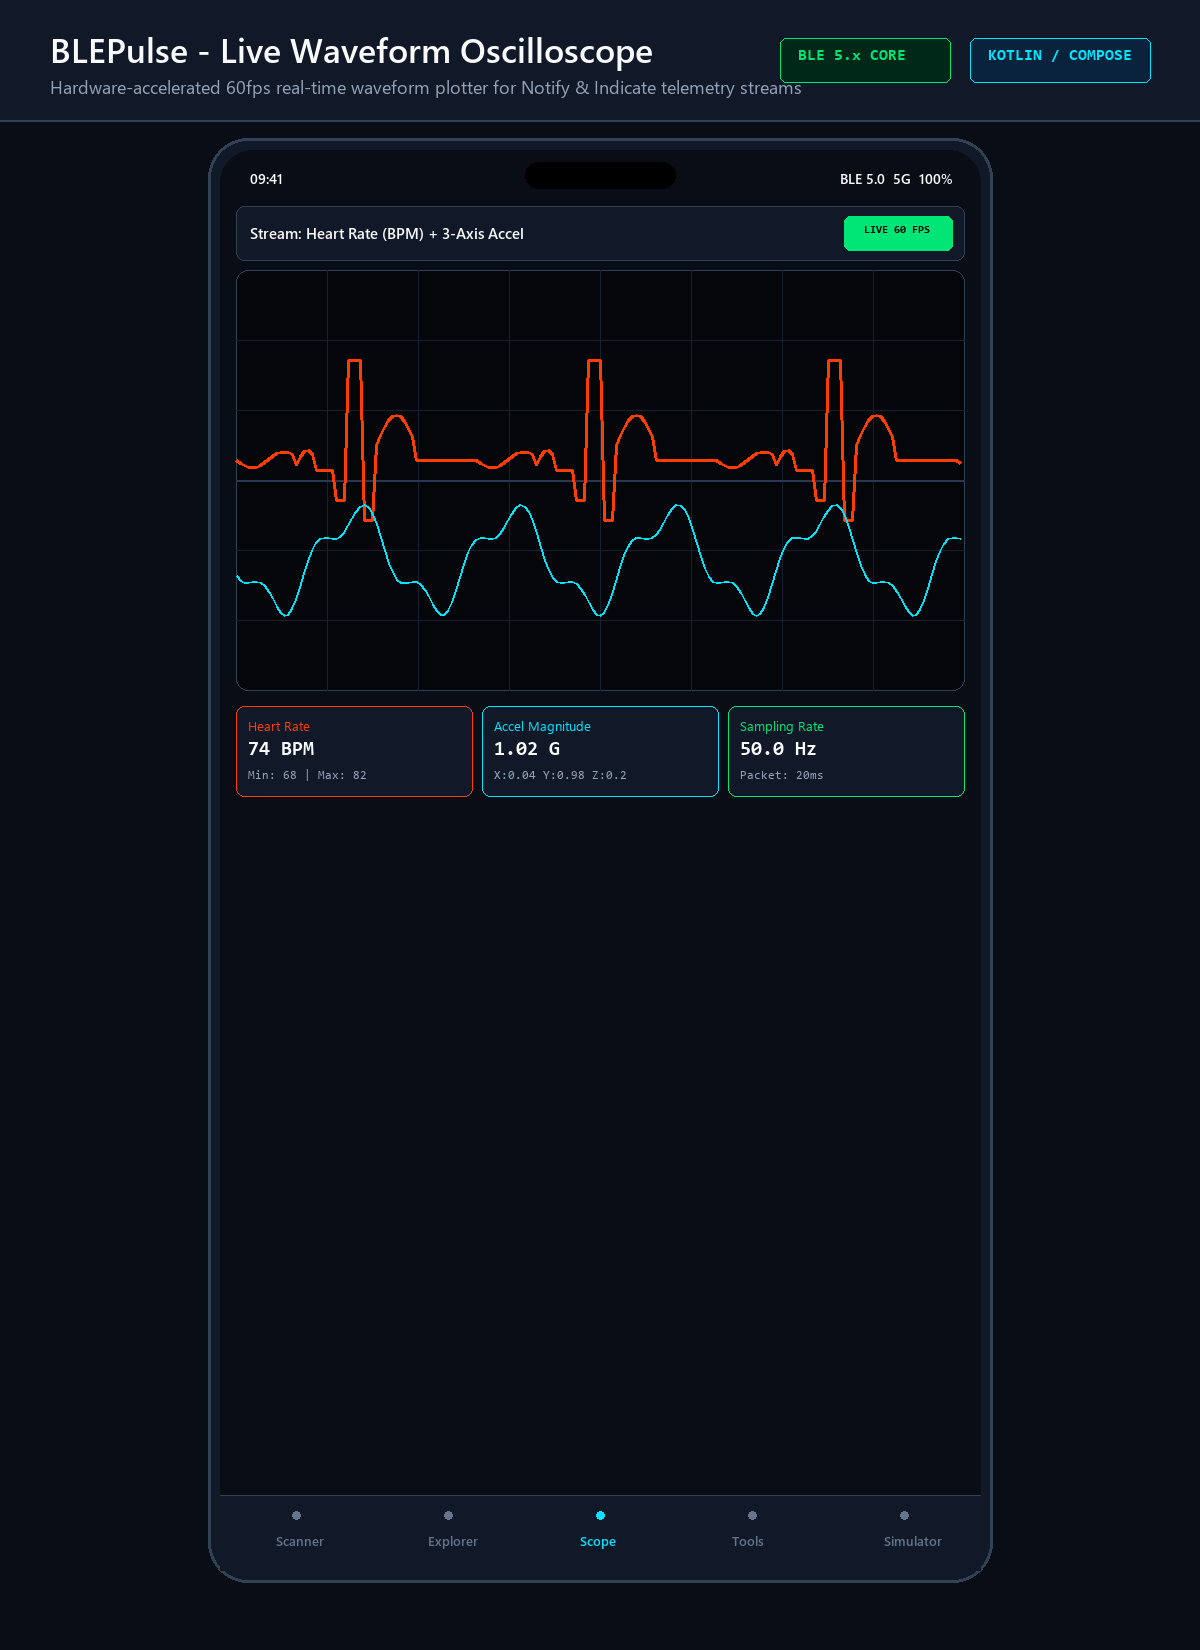1200x1650 pixels.
Task: Click the 09:41 status bar clock
Action: click(x=266, y=179)
